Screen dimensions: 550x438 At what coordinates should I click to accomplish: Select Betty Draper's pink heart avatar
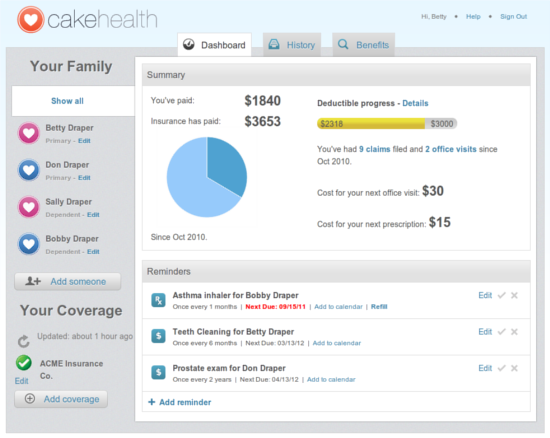click(29, 133)
